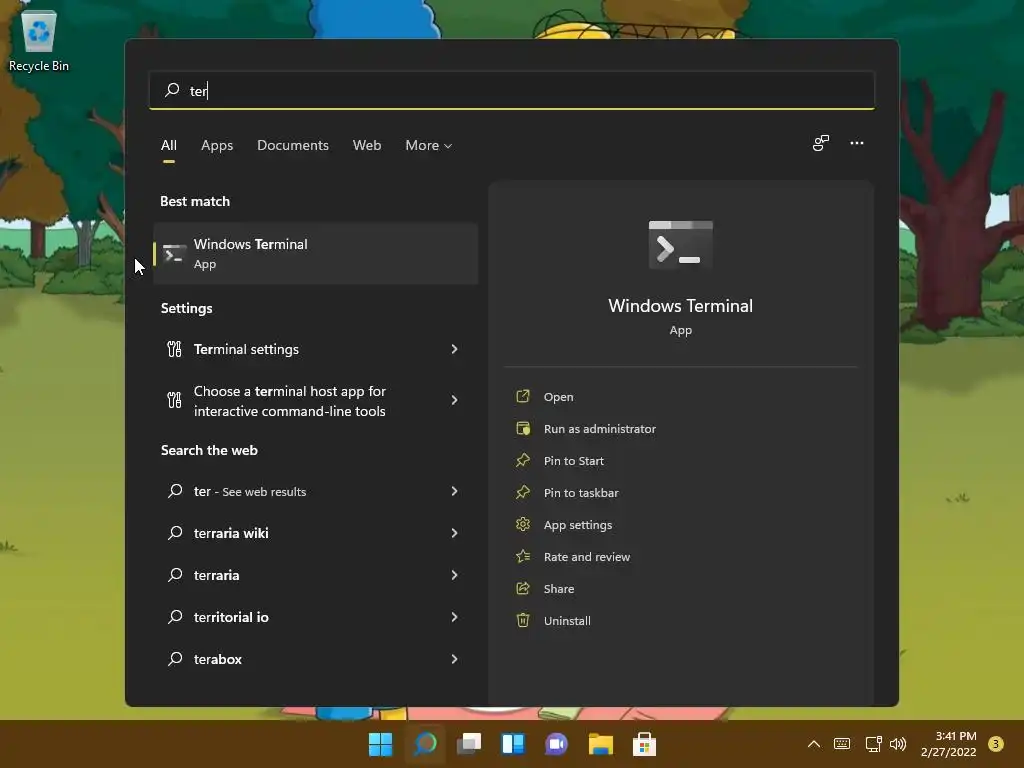Select 'territorial io' web suggestion
The width and height of the screenshot is (1024, 768).
coord(315,617)
